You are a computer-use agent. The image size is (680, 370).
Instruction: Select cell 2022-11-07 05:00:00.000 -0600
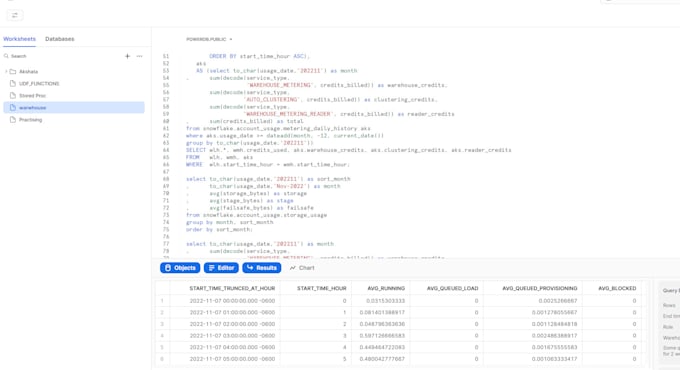pyautogui.click(x=232, y=359)
